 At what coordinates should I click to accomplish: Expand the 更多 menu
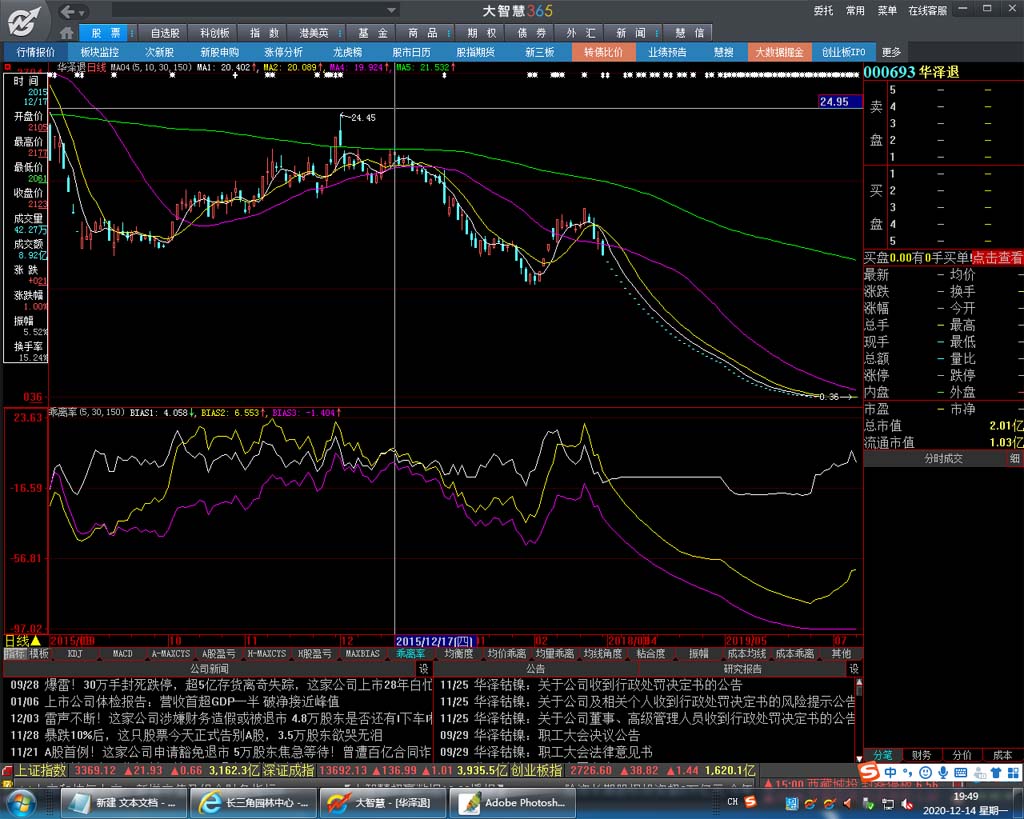click(x=891, y=52)
